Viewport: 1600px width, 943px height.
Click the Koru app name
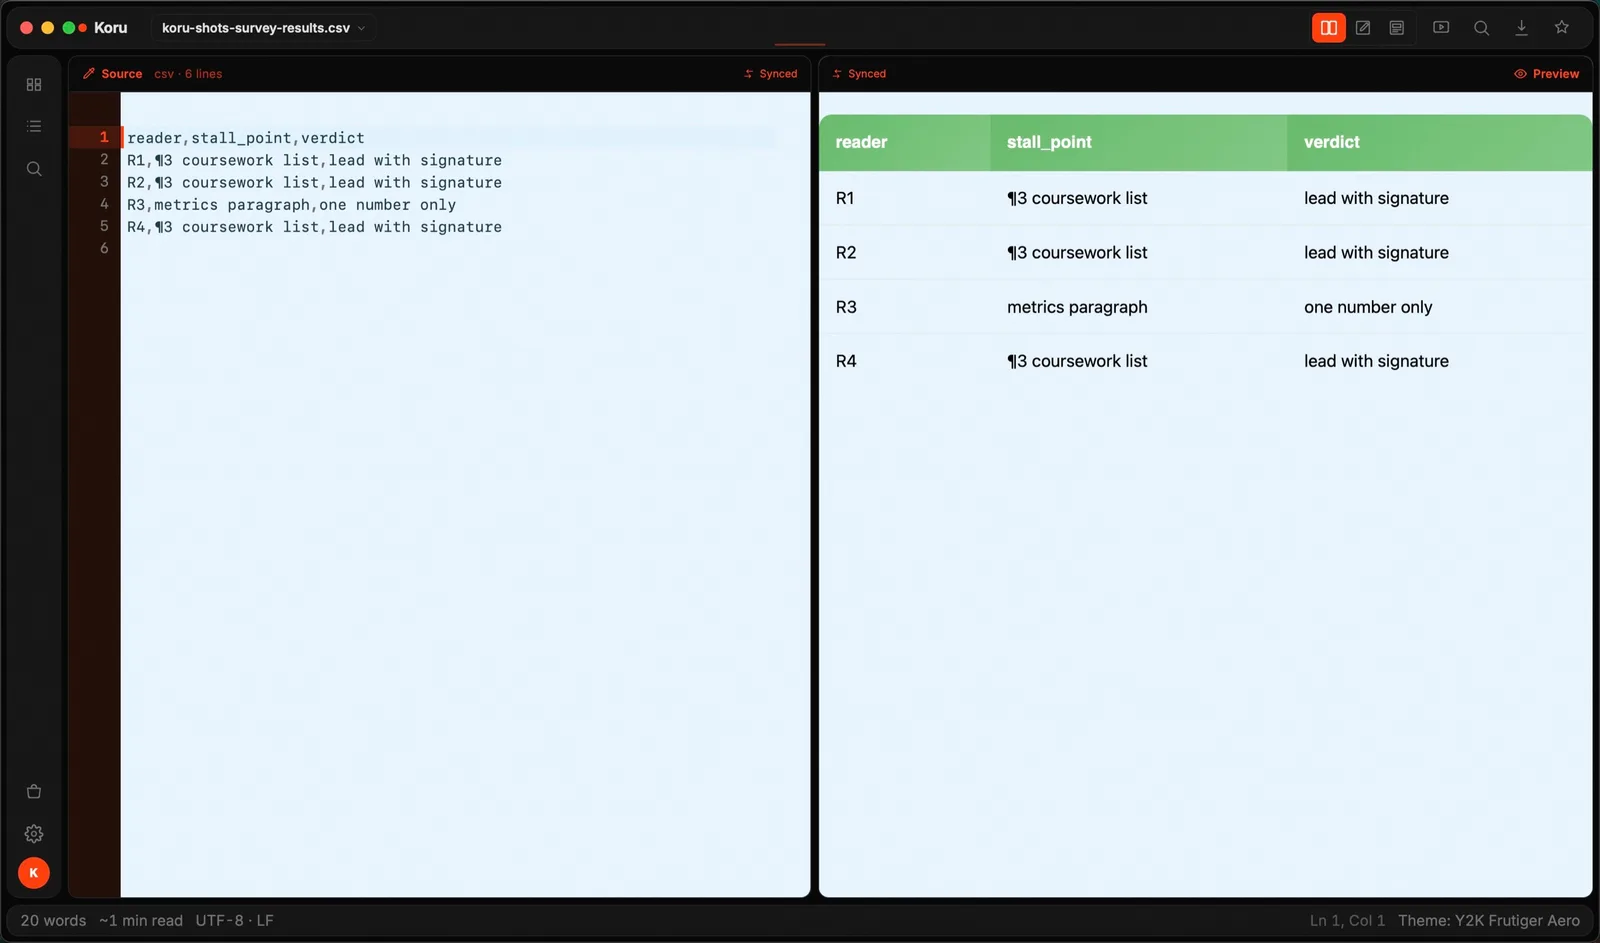click(x=111, y=28)
